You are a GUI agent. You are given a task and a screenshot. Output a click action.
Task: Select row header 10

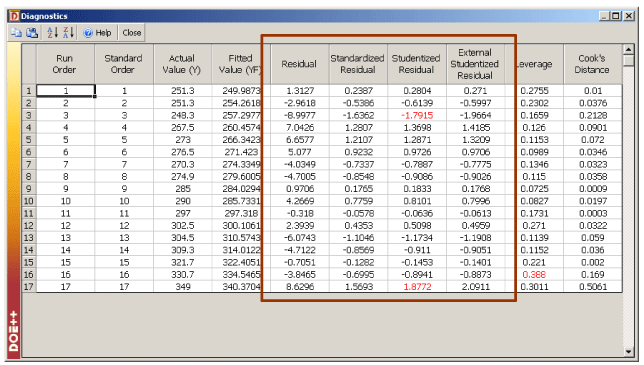tap(29, 201)
